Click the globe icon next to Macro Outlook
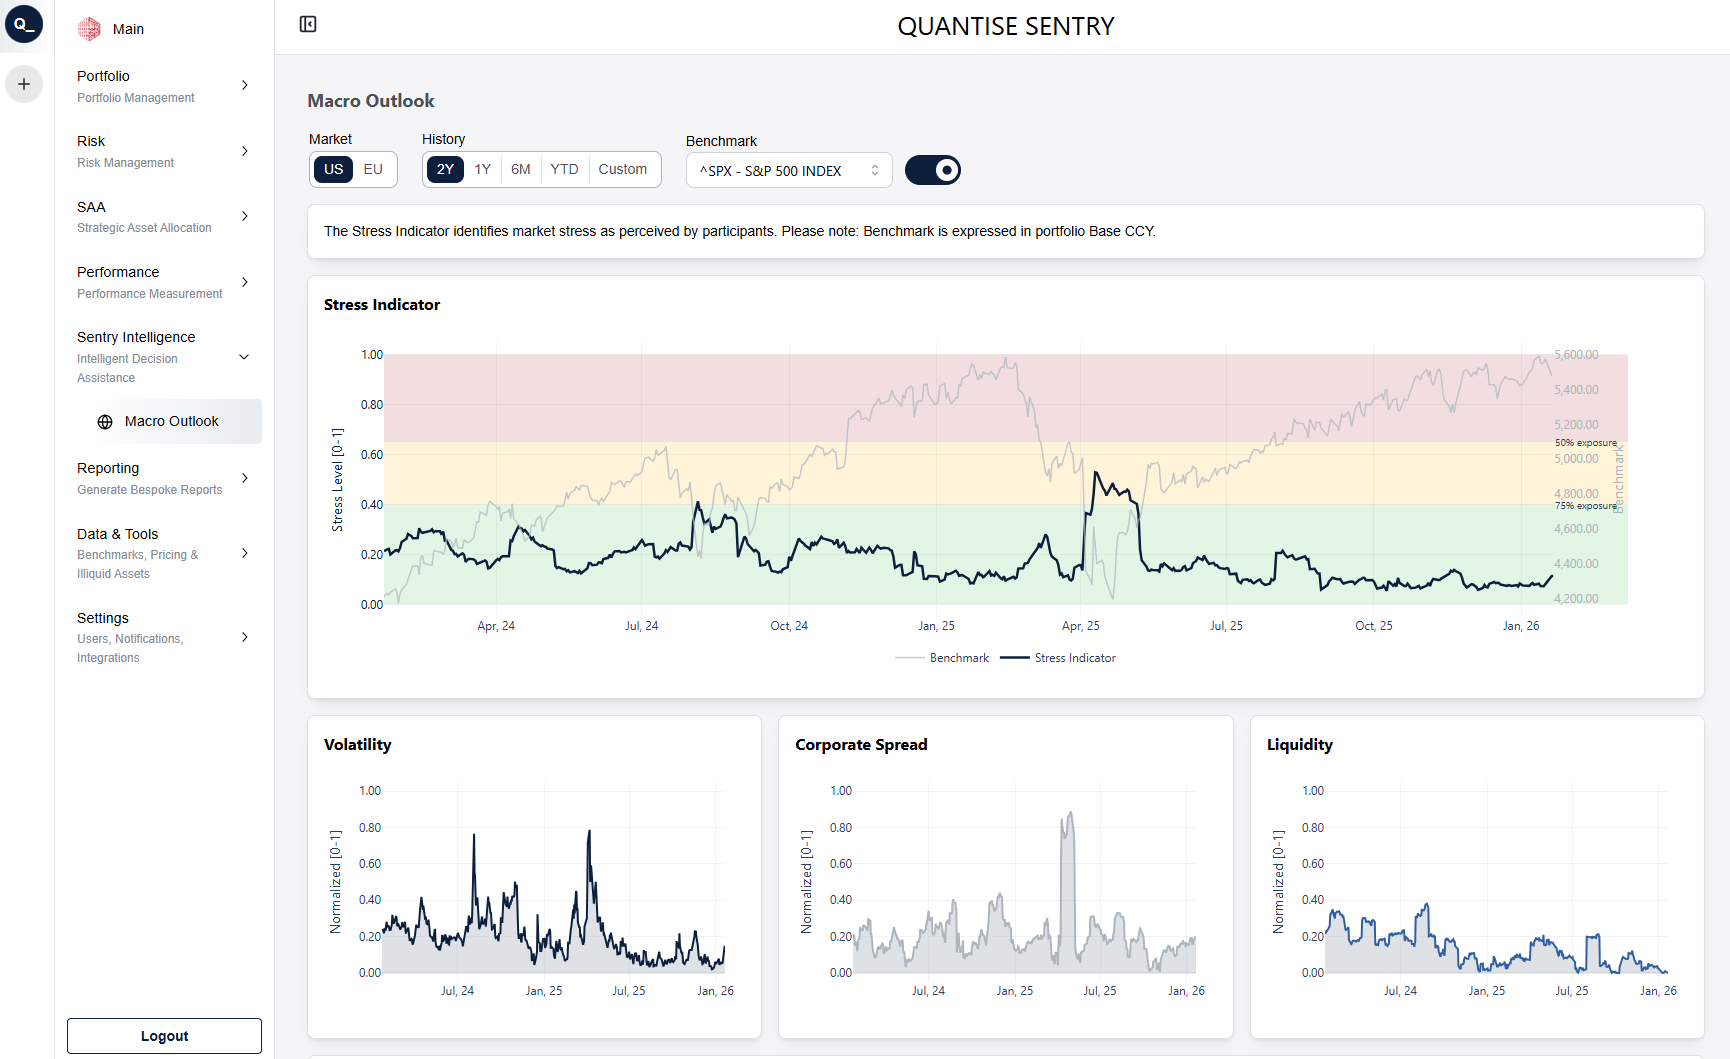This screenshot has width=1730, height=1059. (x=105, y=421)
